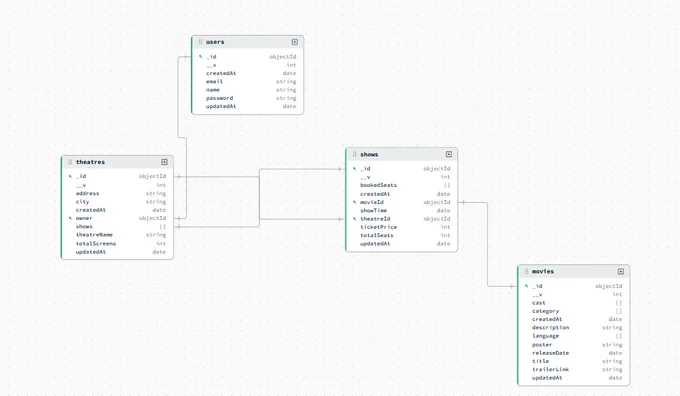
Task: Click the key icon beside users _id
Action: coord(200,56)
